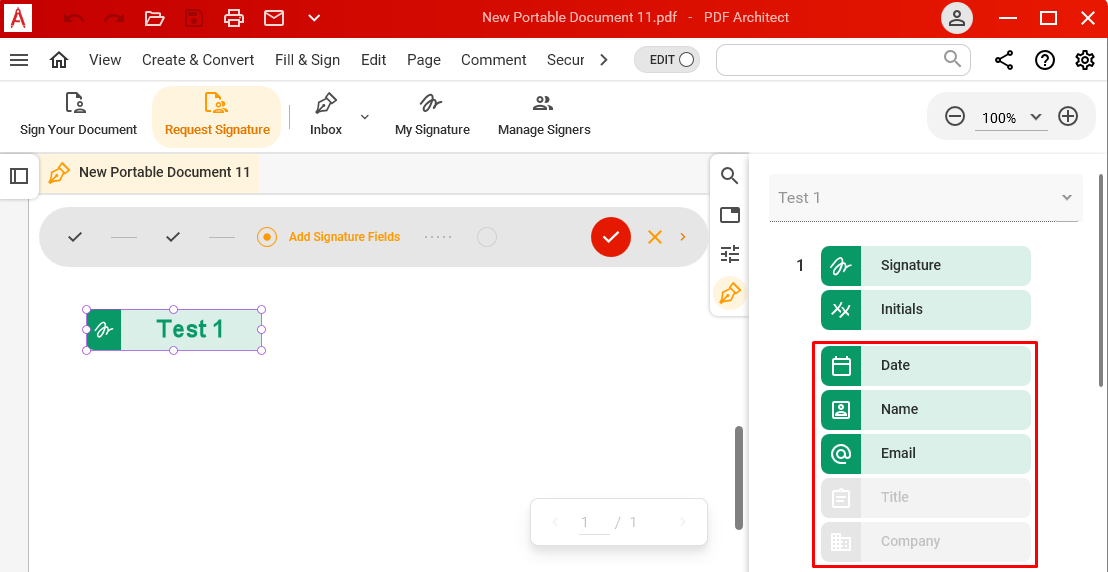Expand the Inbox dropdown arrow
The height and width of the screenshot is (572, 1108).
(365, 117)
